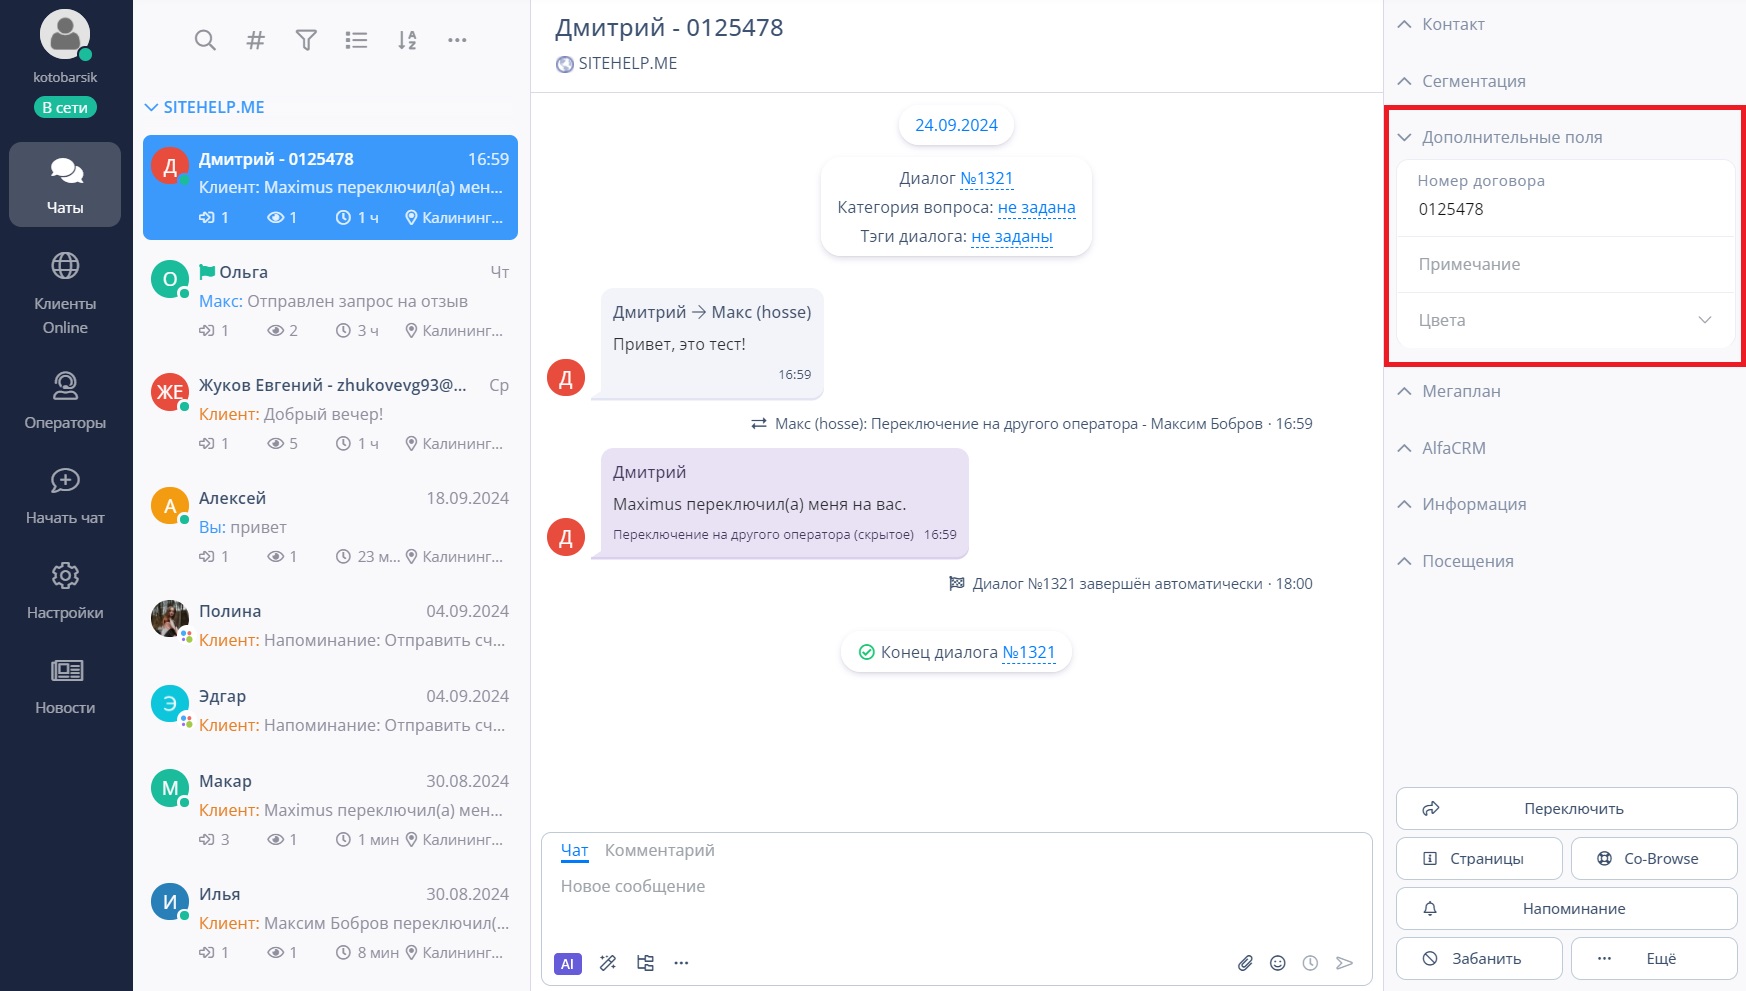Click the sort order icon
This screenshot has height=991, width=1746.
coord(407,40)
